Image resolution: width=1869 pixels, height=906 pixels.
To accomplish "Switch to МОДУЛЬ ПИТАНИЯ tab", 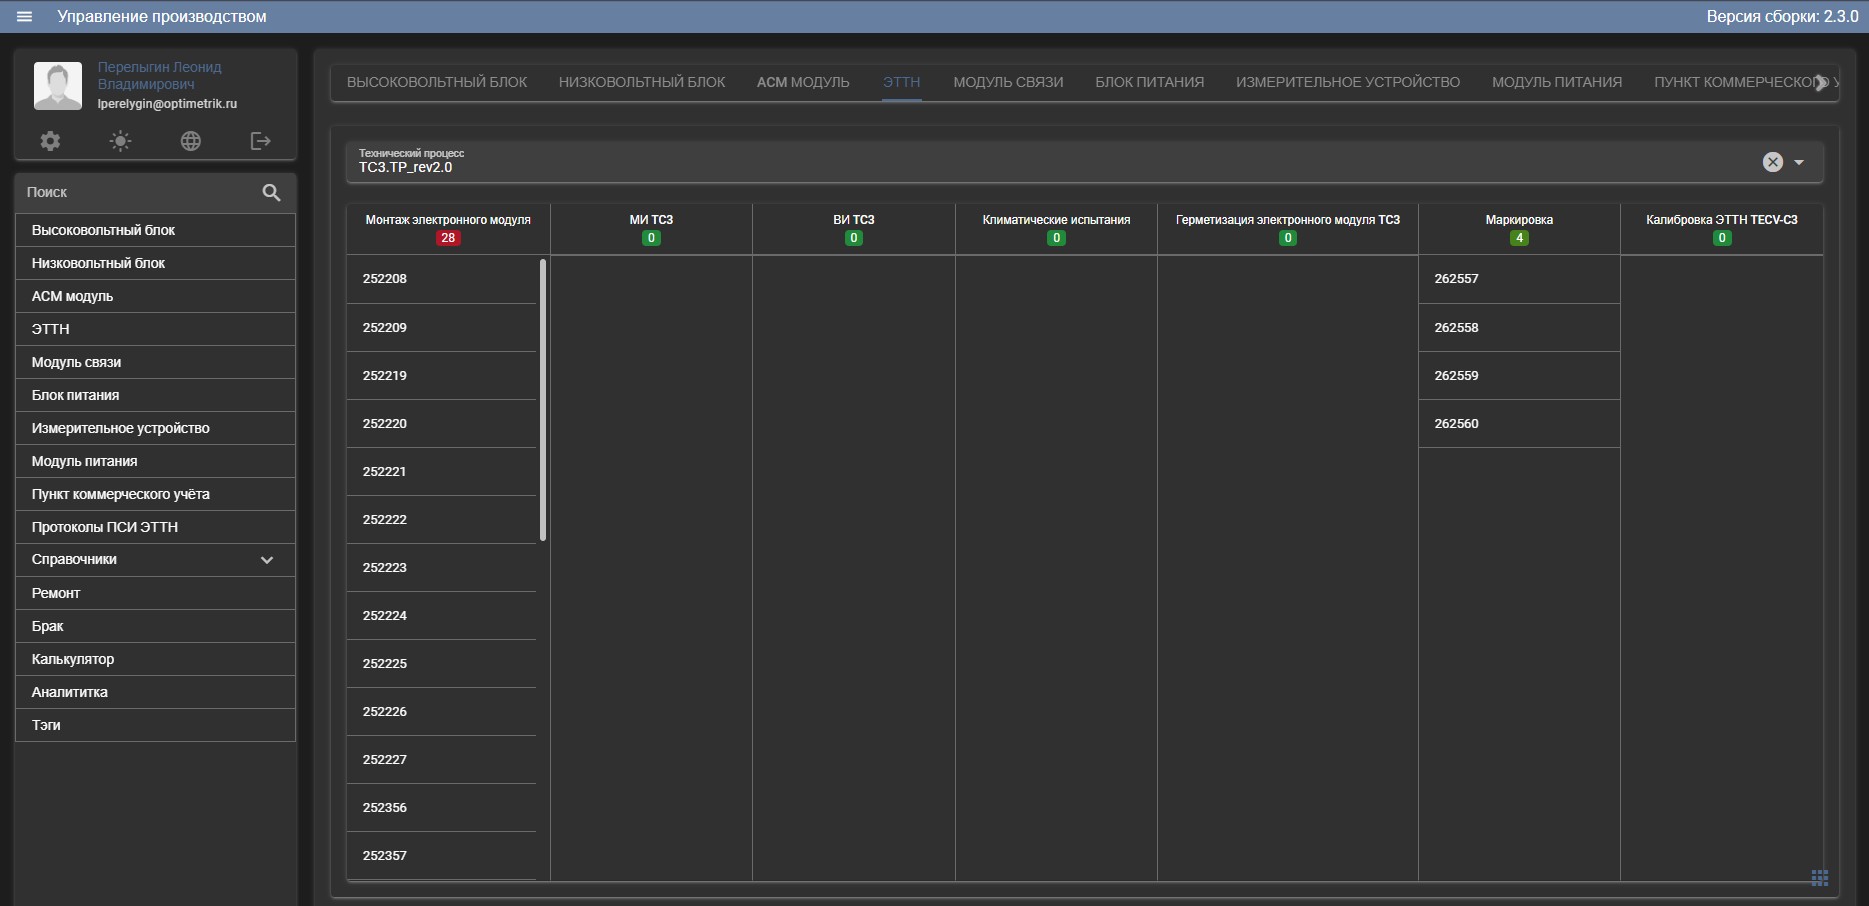I will 1557,82.
